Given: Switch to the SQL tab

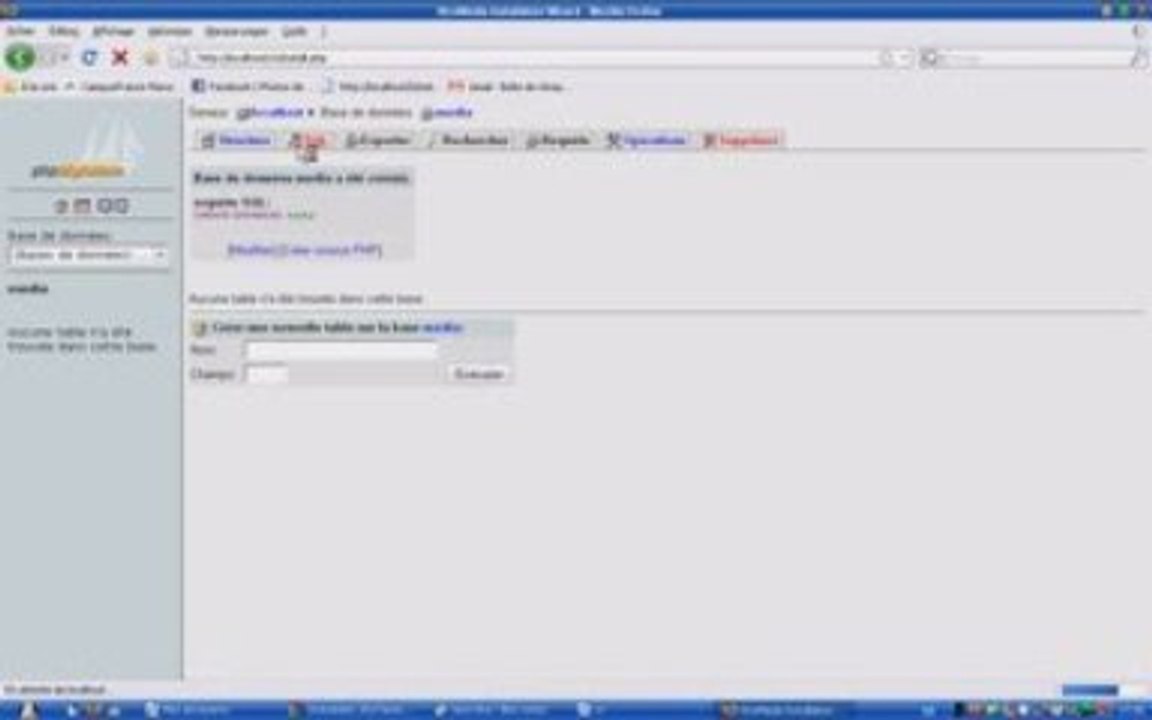Looking at the screenshot, I should pyautogui.click(x=309, y=140).
